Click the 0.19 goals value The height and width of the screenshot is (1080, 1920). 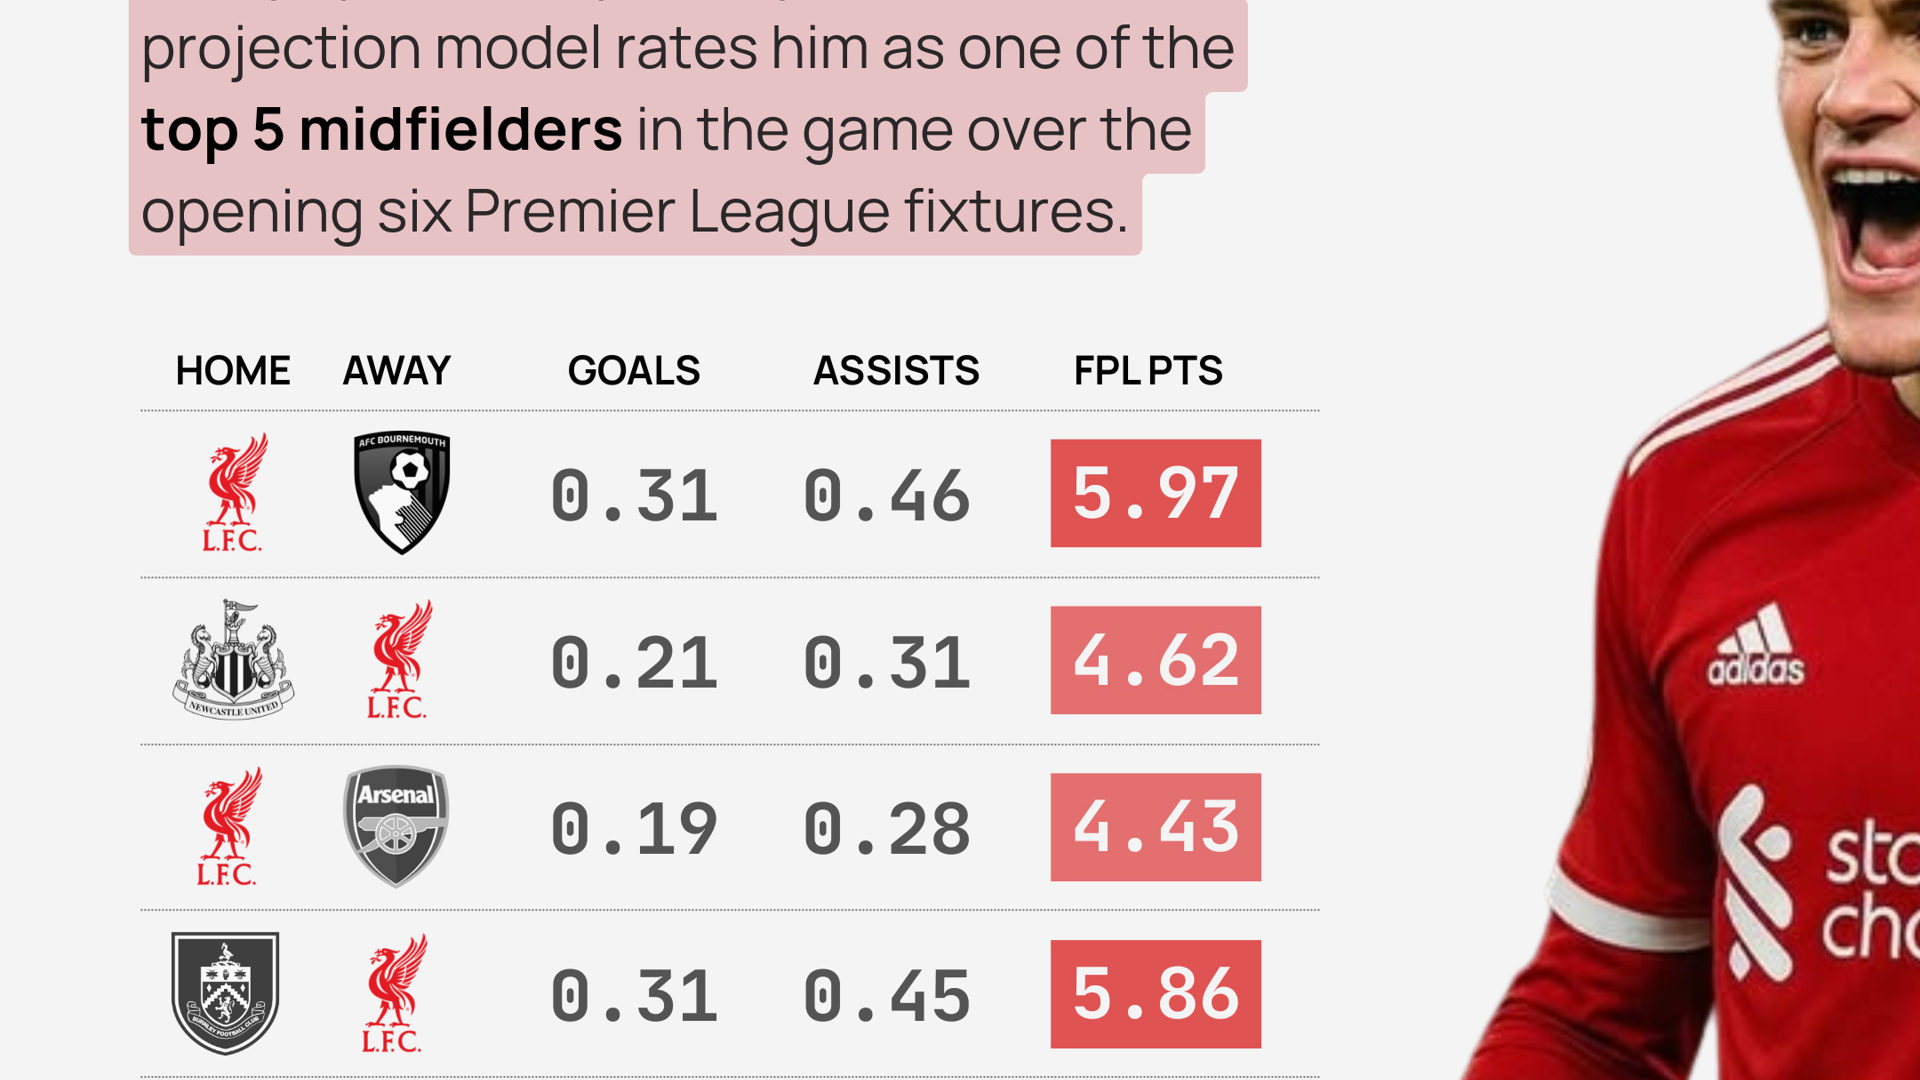pyautogui.click(x=634, y=829)
